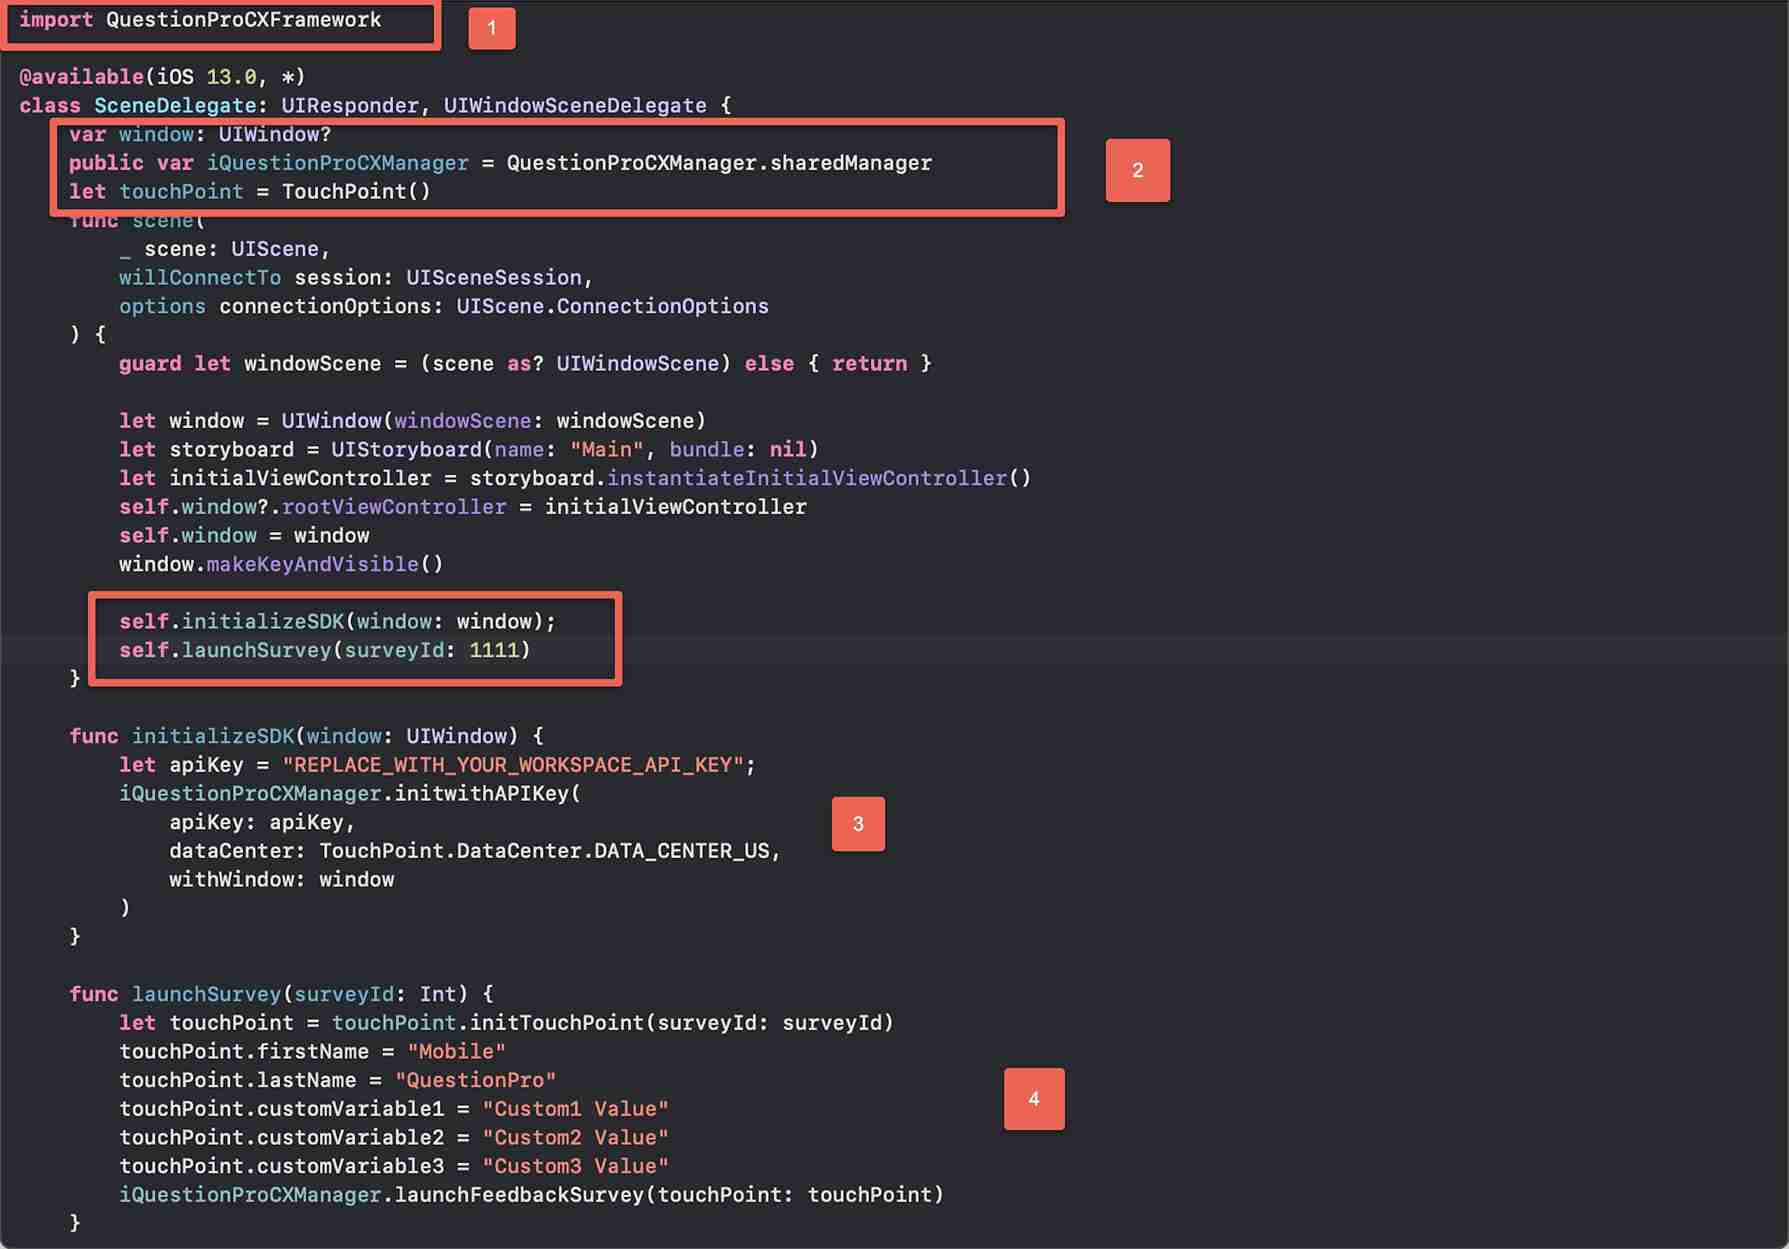
Task: Click self.initializeSDK(window: window) call
Action: (337, 622)
